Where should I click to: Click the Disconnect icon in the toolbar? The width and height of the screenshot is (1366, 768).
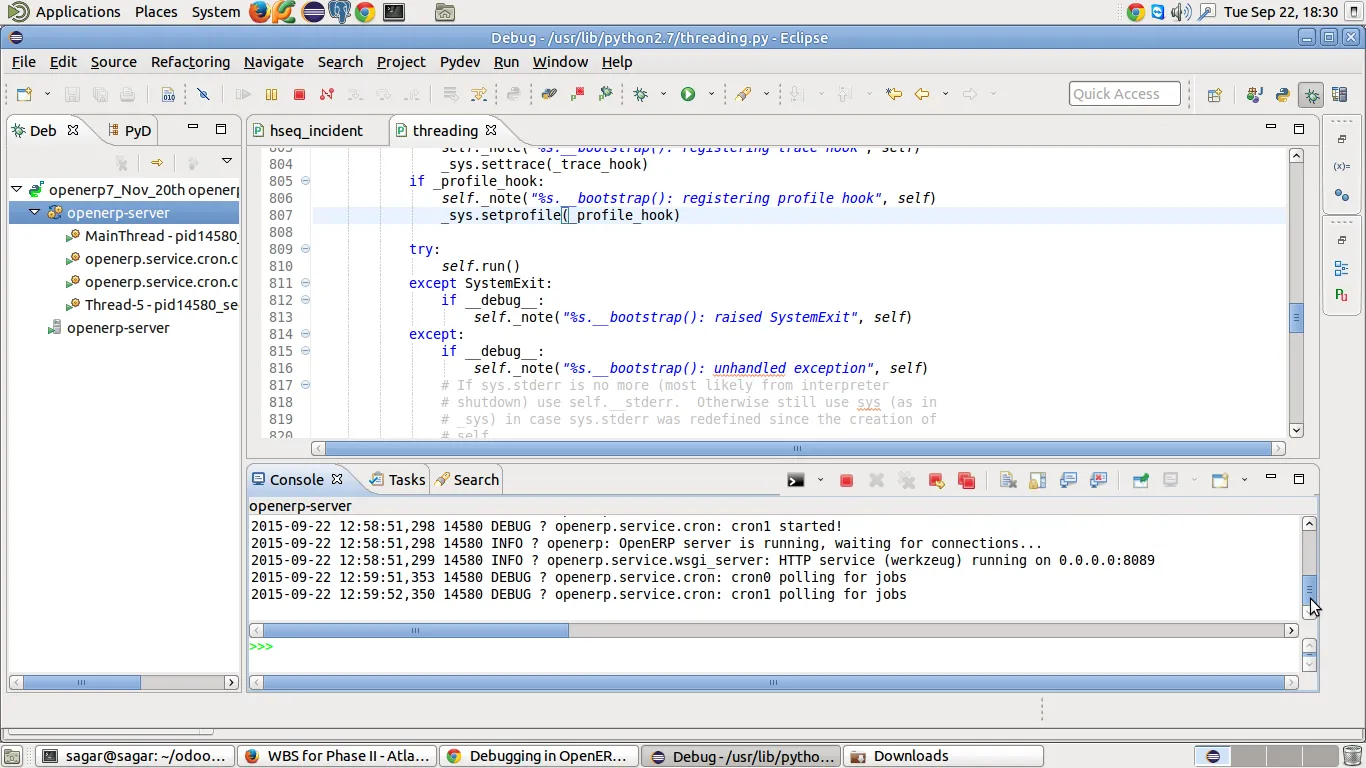pos(326,94)
